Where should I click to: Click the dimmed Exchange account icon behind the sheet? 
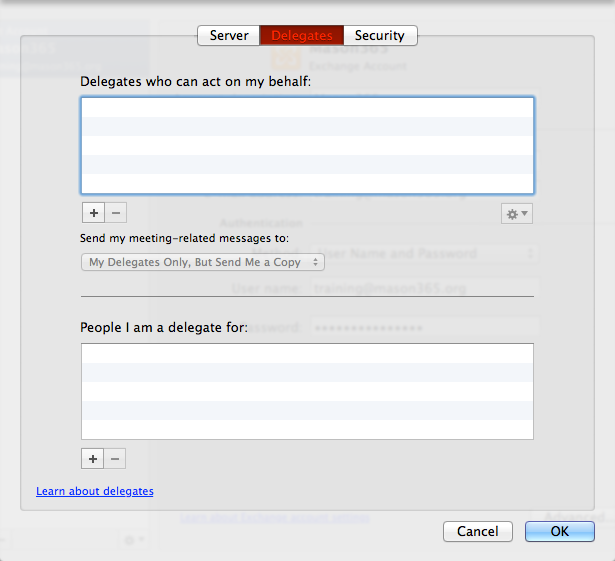[286, 59]
